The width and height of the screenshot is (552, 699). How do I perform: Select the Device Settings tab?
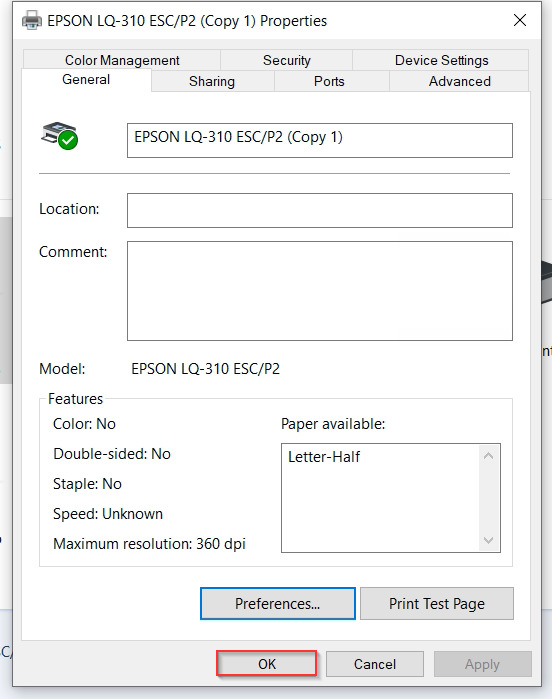tap(441, 60)
